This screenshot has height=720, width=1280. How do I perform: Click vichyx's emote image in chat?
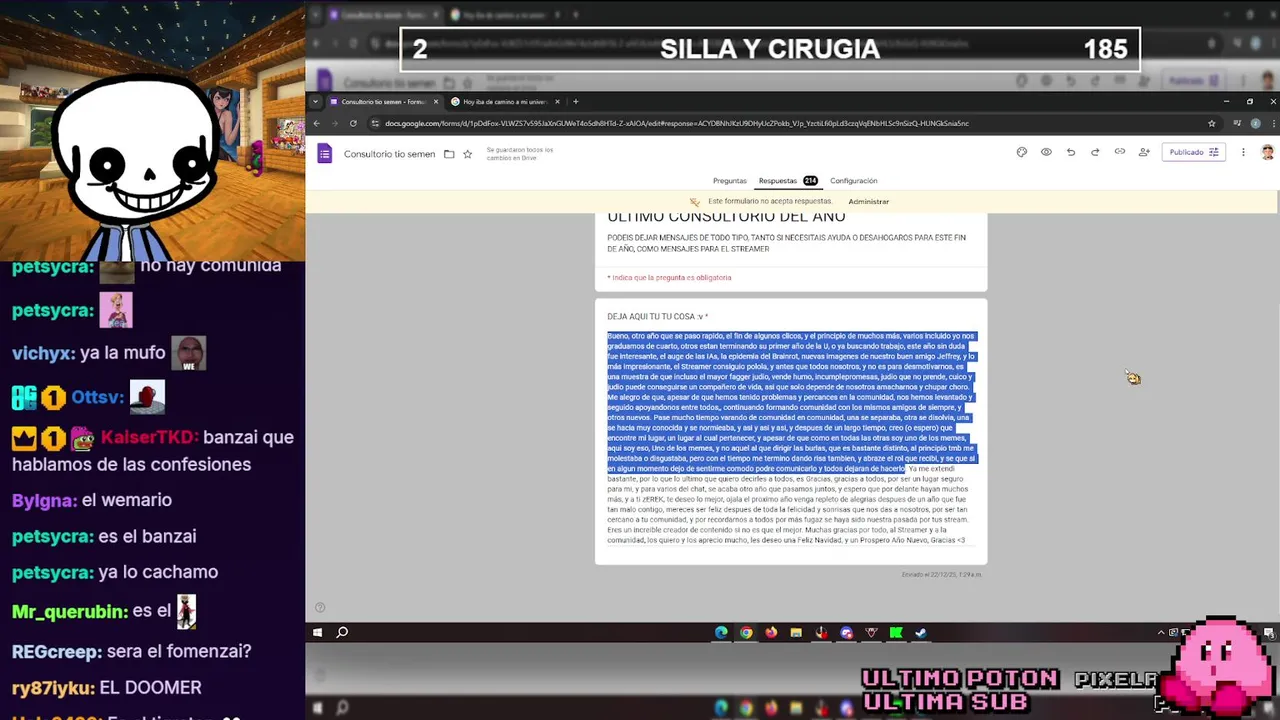(188, 353)
